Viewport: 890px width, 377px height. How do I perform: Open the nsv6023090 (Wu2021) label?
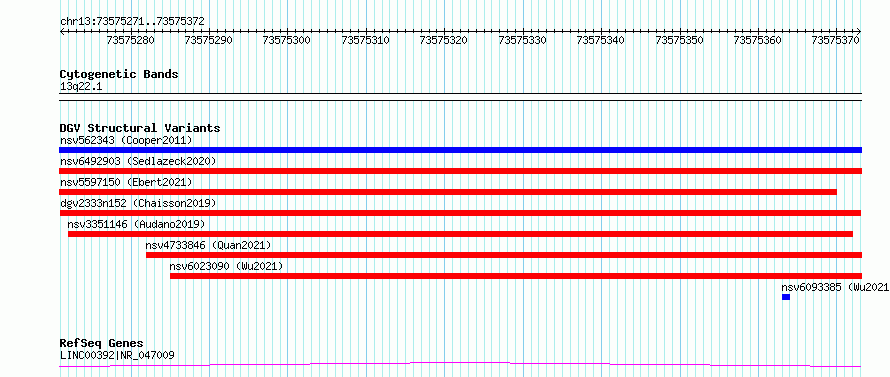click(226, 266)
